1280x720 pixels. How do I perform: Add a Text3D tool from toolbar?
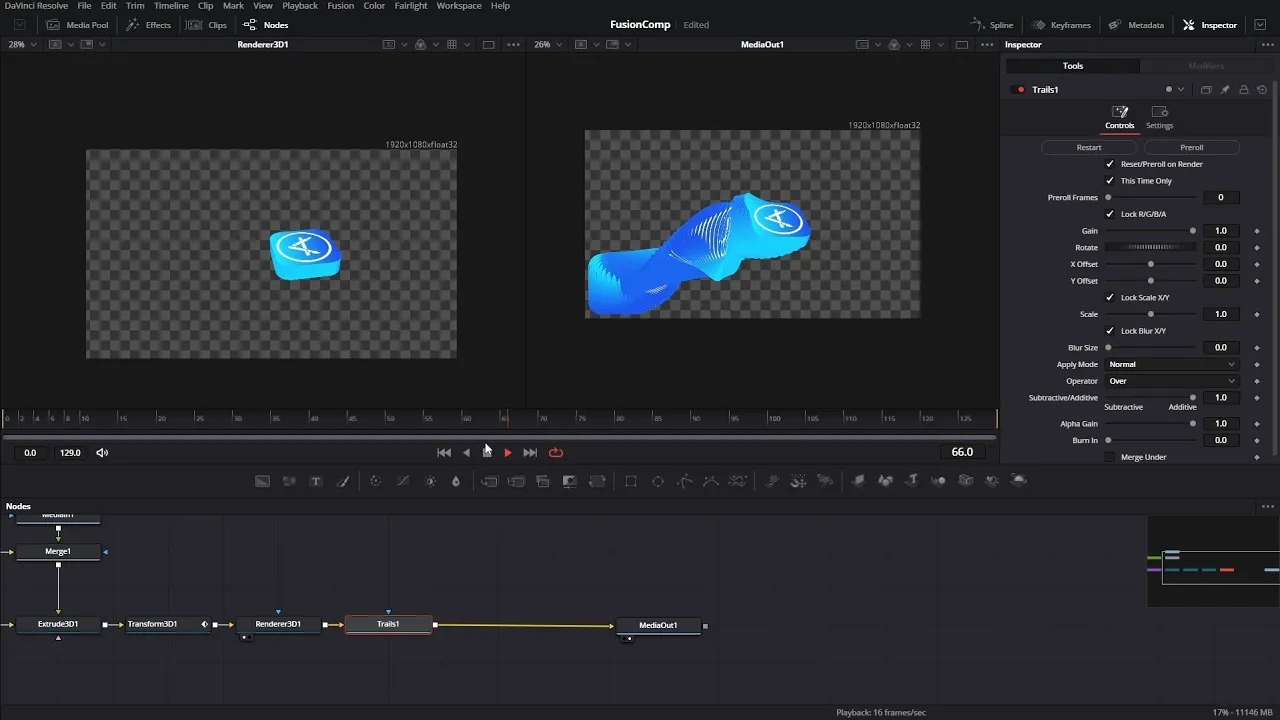912,481
